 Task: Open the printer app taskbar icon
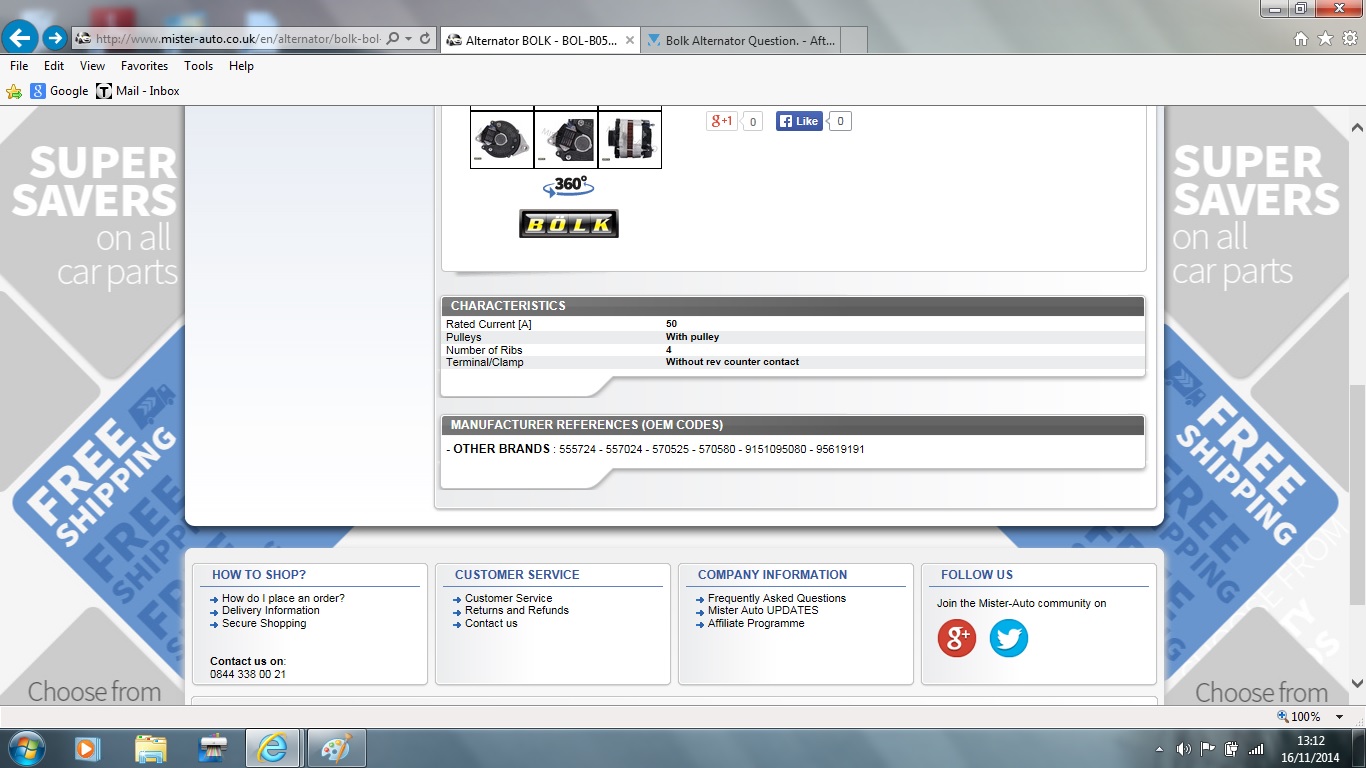pos(214,748)
